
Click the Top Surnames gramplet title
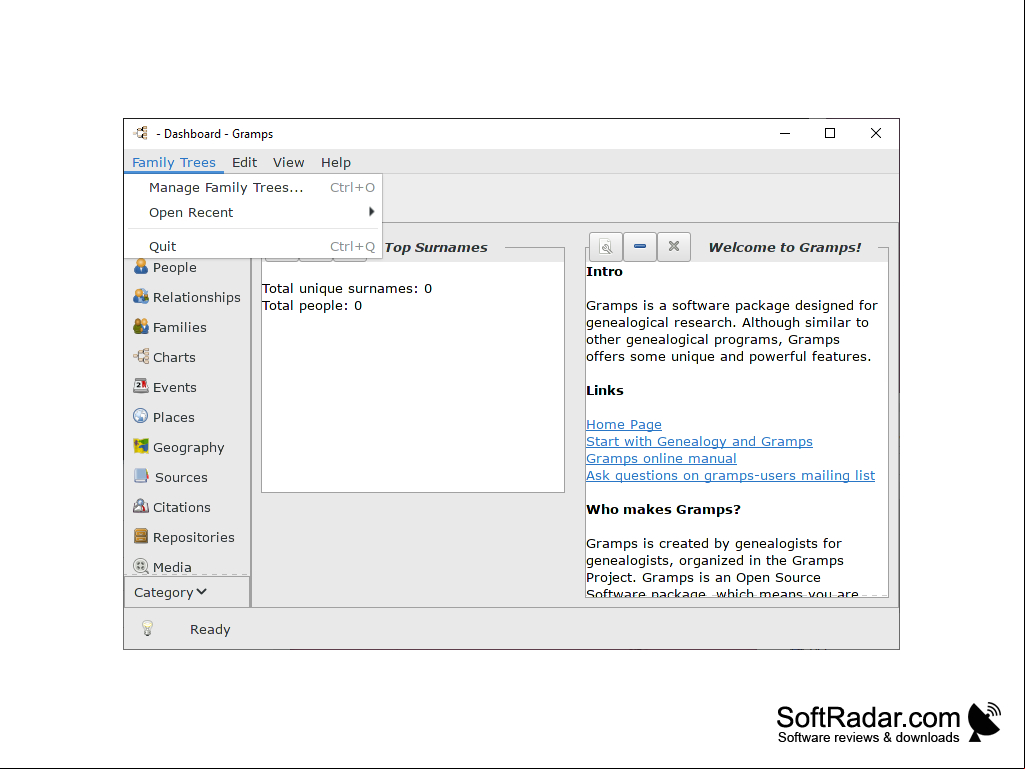tap(436, 247)
